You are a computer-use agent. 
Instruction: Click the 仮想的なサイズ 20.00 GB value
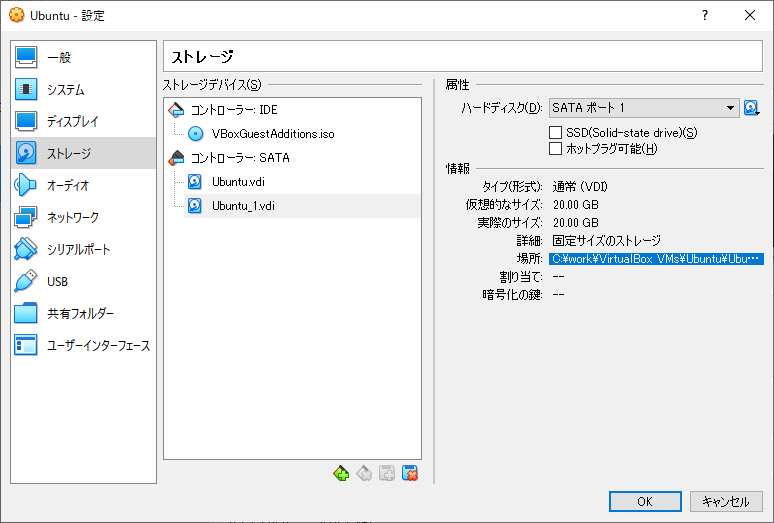click(x=576, y=205)
